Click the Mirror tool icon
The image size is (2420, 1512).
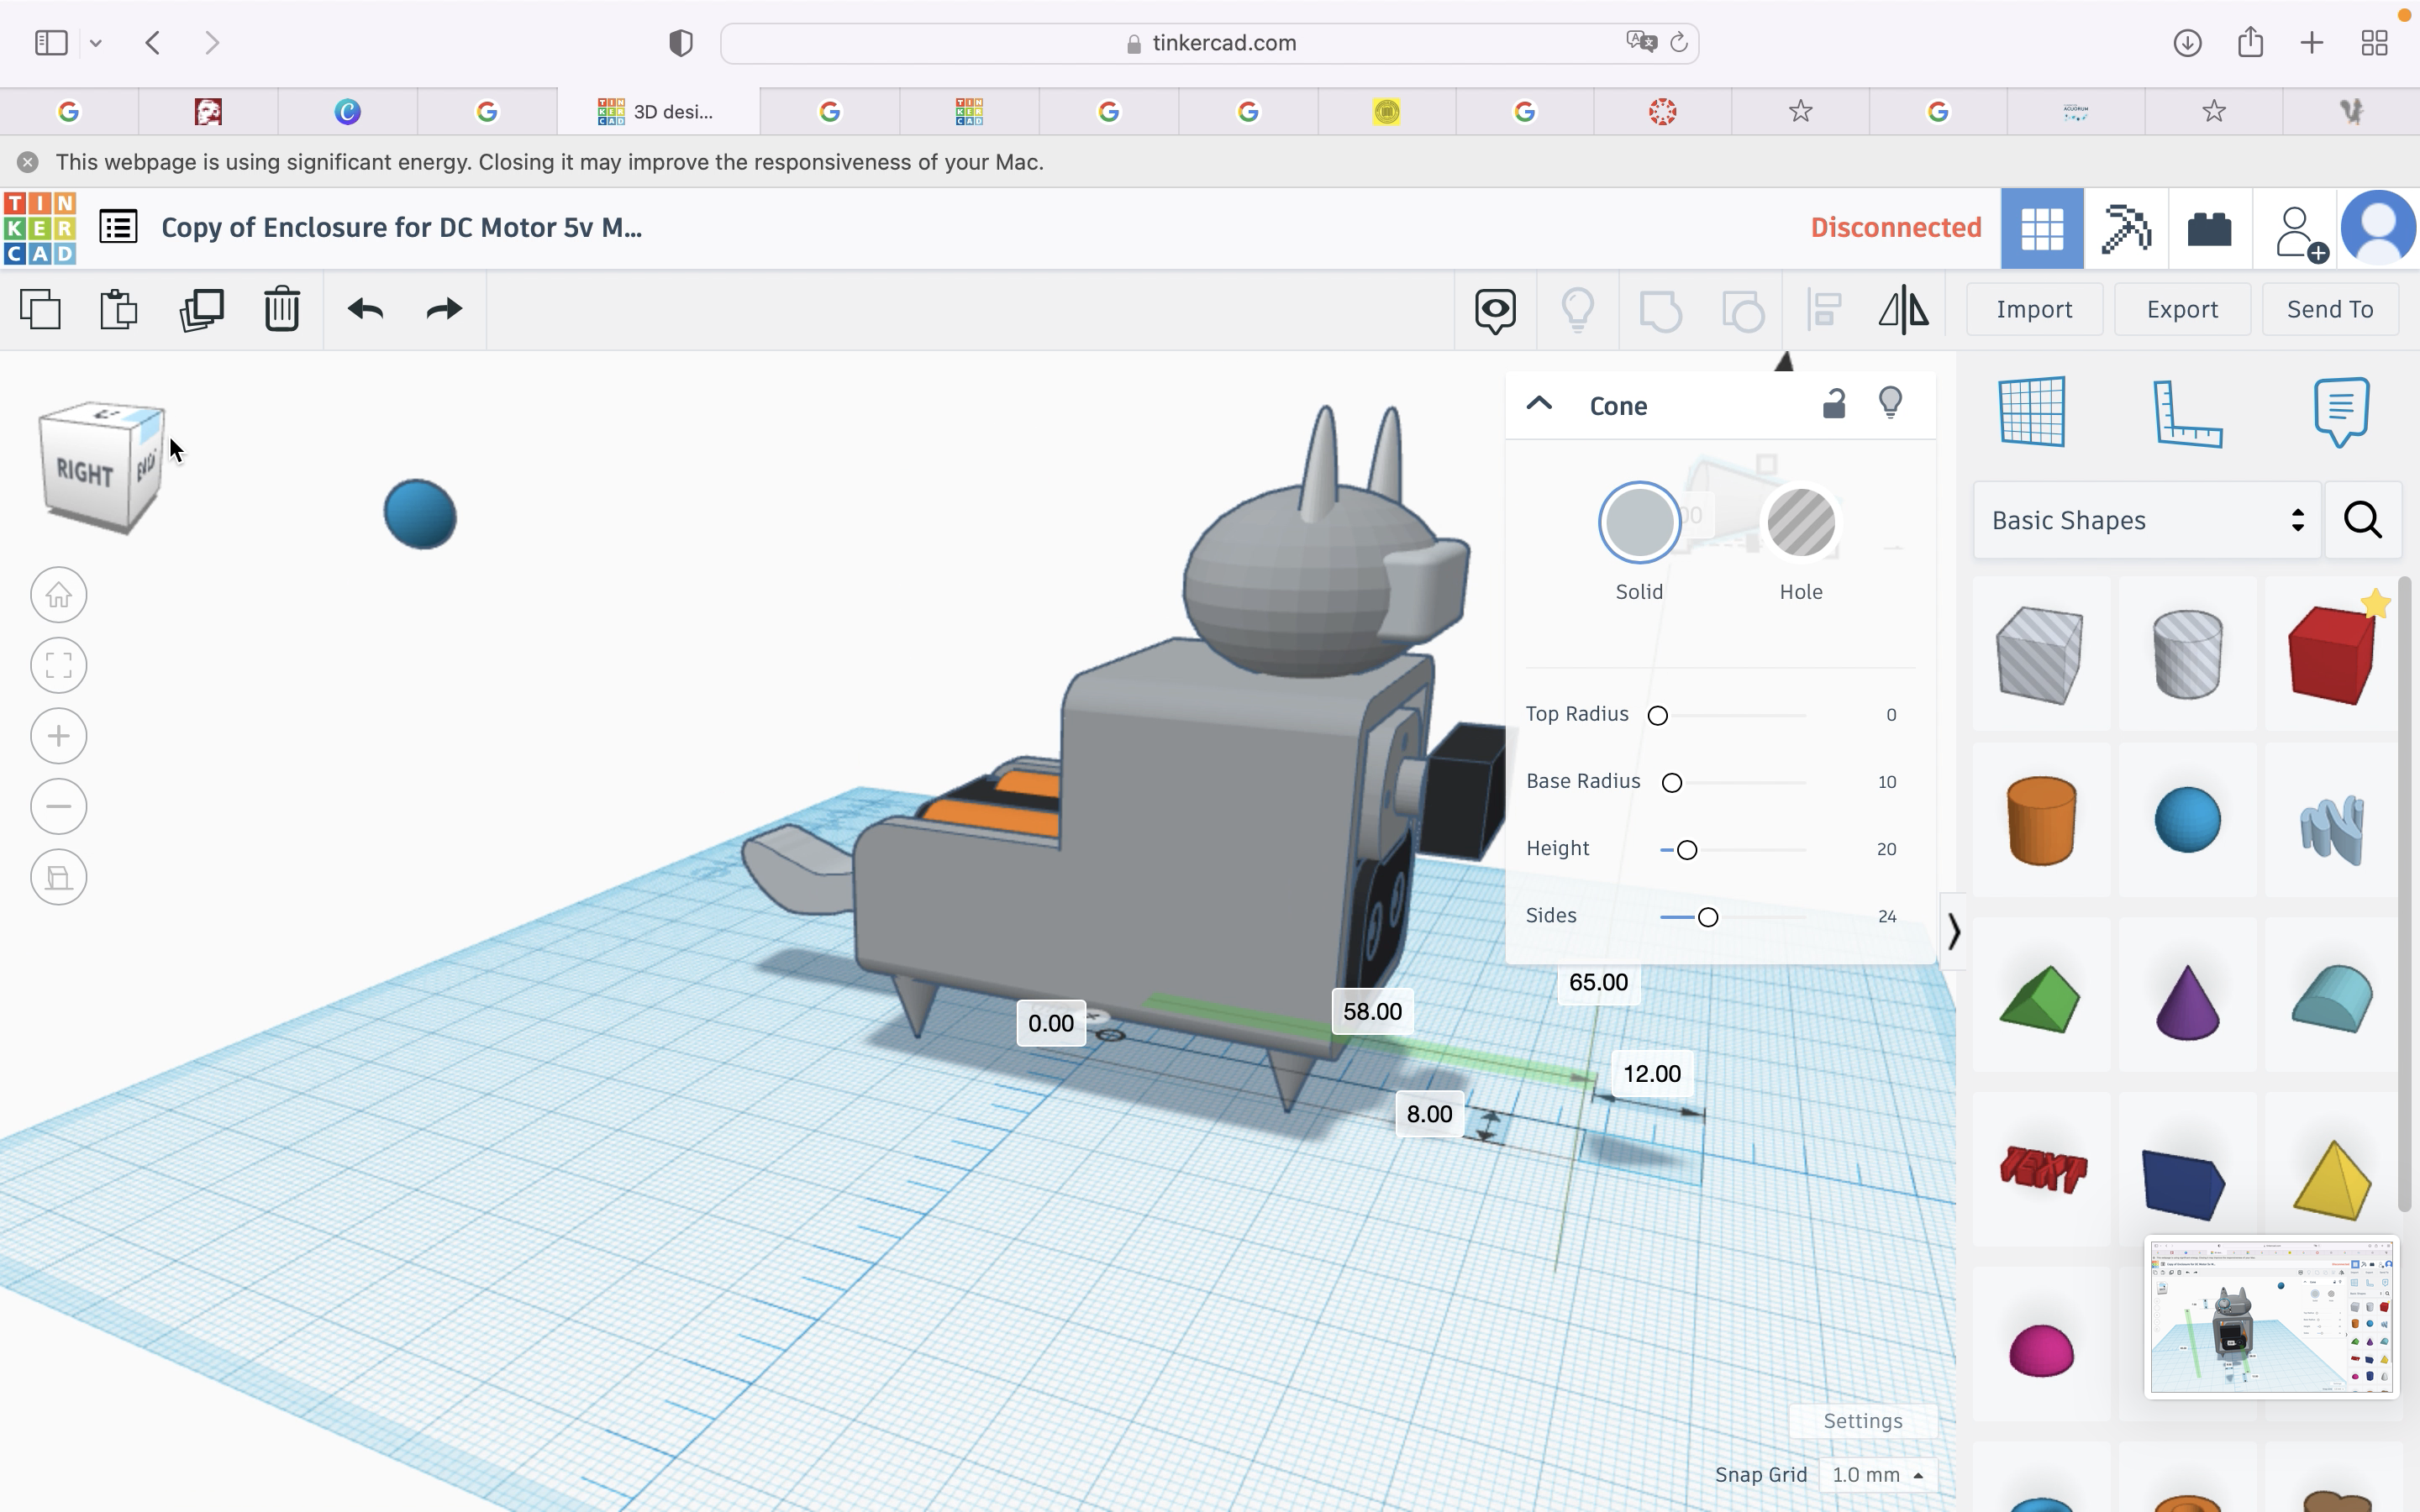point(1903,309)
